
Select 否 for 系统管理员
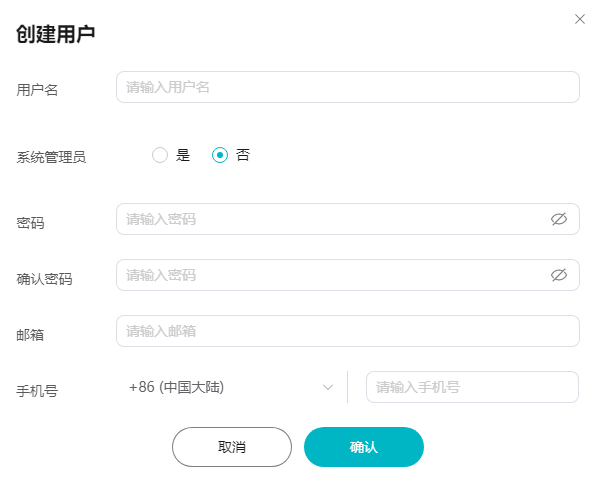[x=220, y=155]
